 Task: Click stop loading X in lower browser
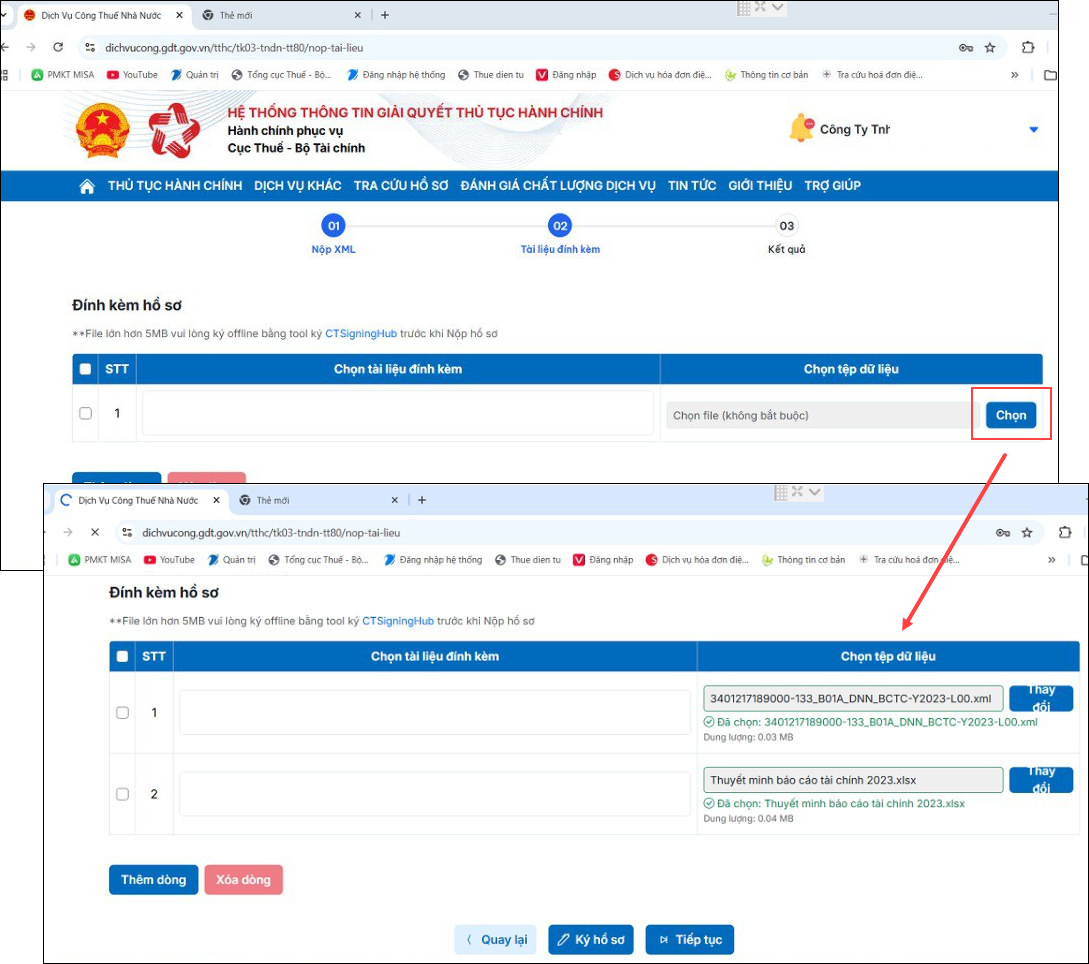click(x=95, y=533)
